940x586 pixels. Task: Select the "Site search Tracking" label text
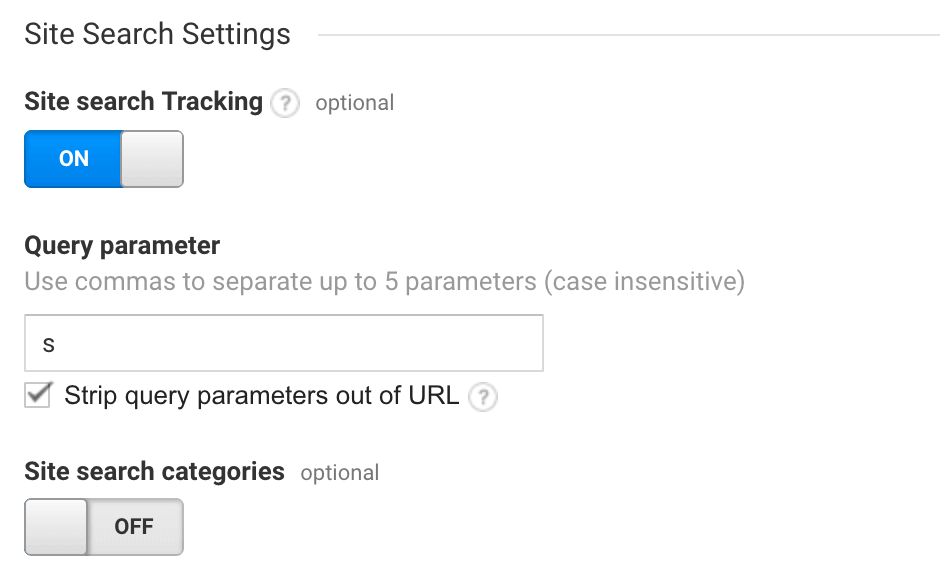143,102
